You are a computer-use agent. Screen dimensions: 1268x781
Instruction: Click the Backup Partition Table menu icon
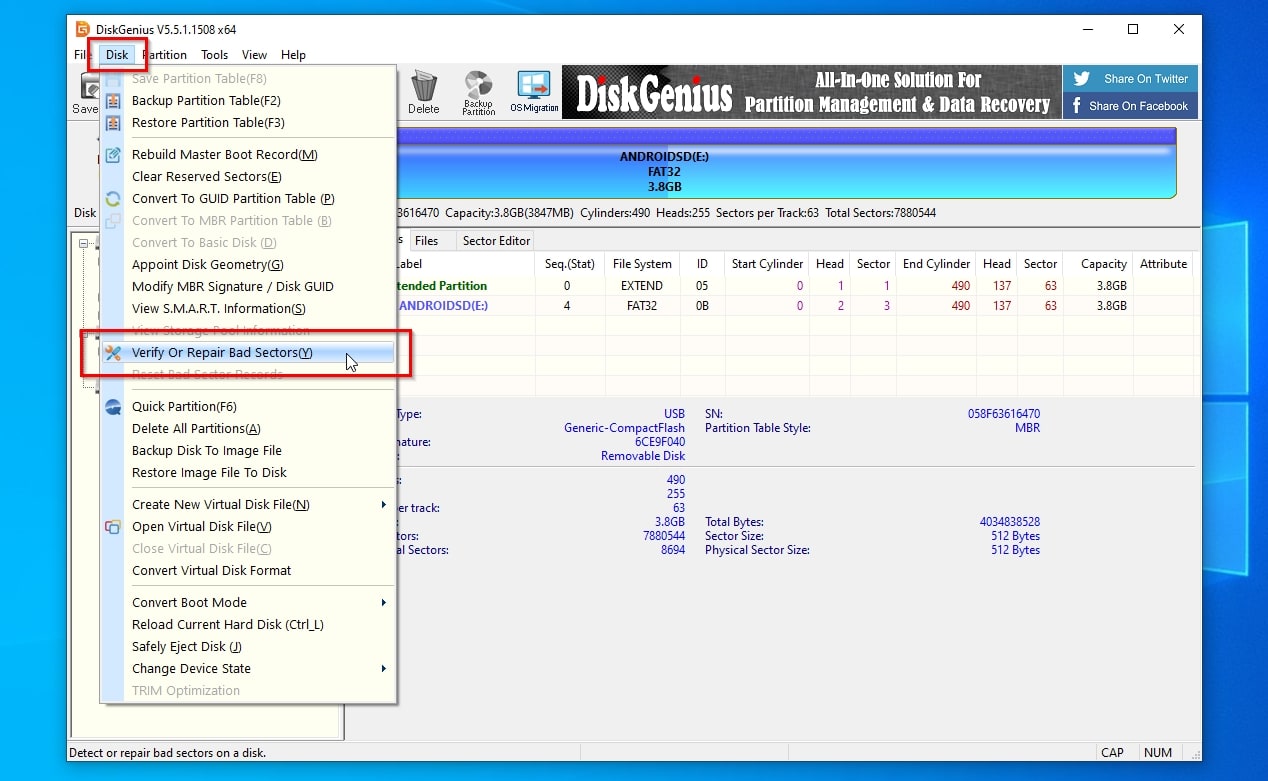[x=113, y=101]
